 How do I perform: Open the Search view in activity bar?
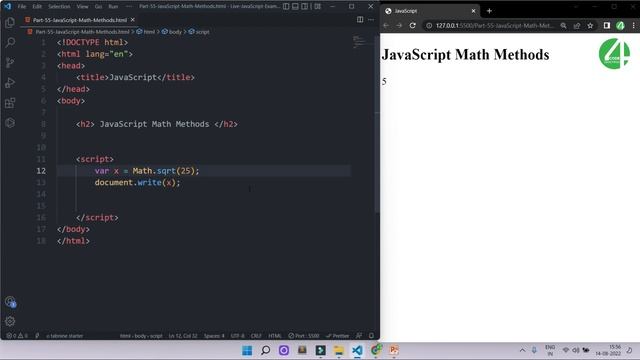tap(10, 42)
